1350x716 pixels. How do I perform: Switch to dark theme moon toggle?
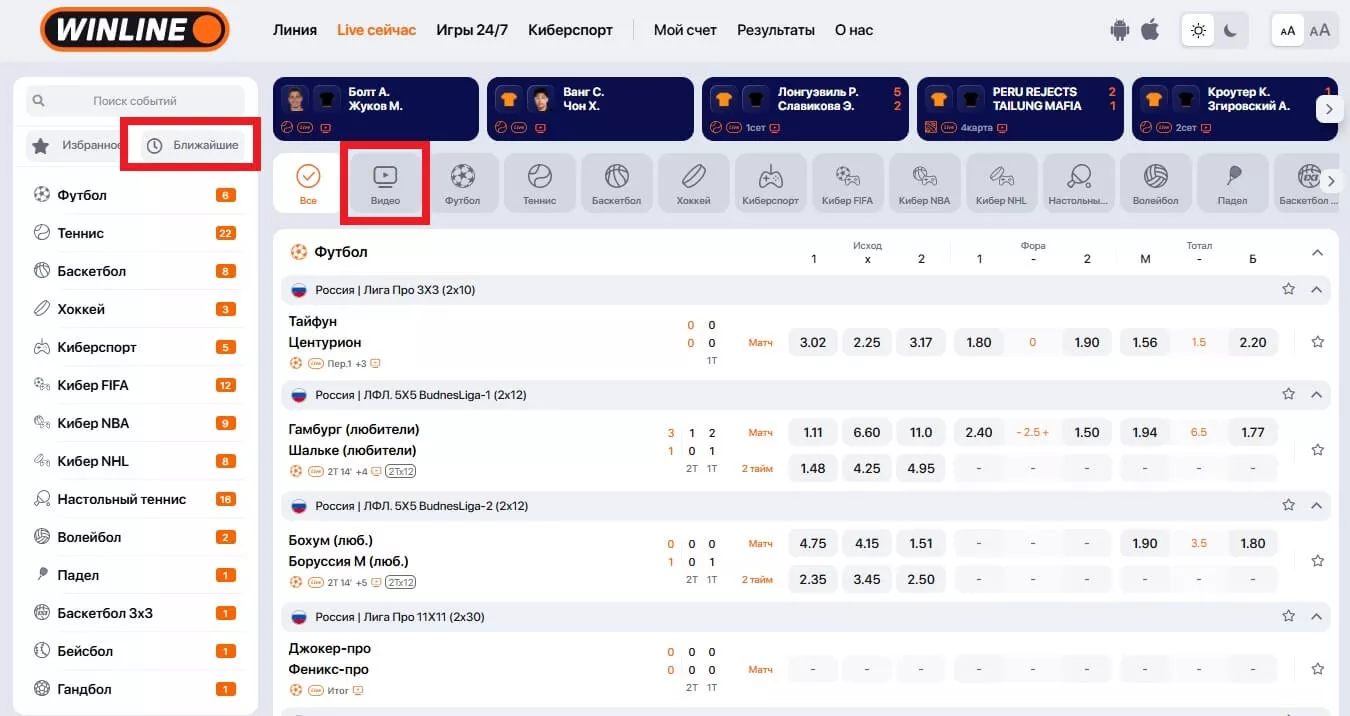click(1230, 31)
